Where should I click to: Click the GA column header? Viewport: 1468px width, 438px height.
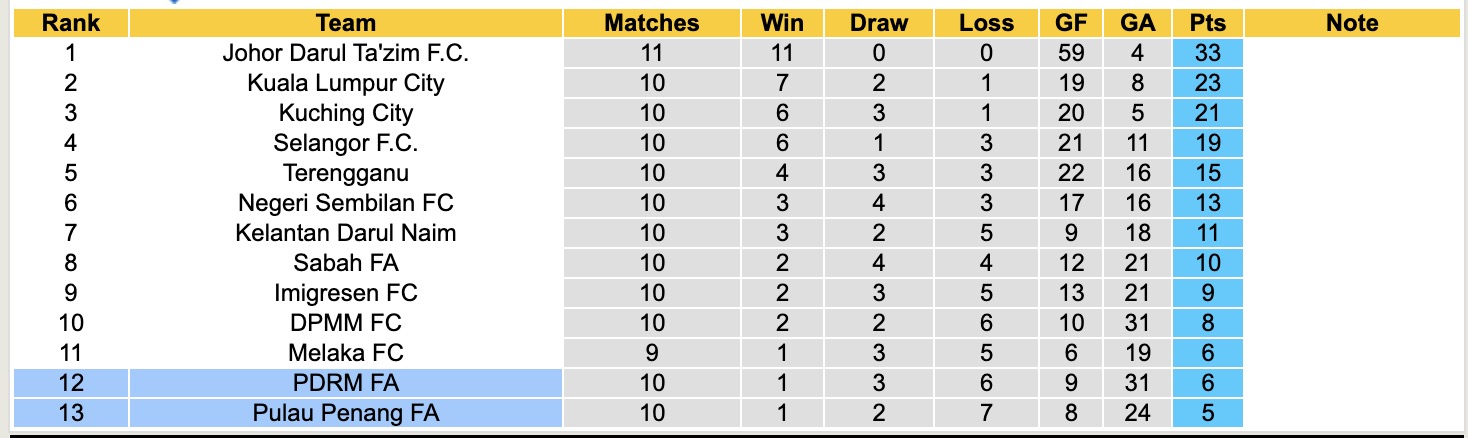pos(1138,23)
